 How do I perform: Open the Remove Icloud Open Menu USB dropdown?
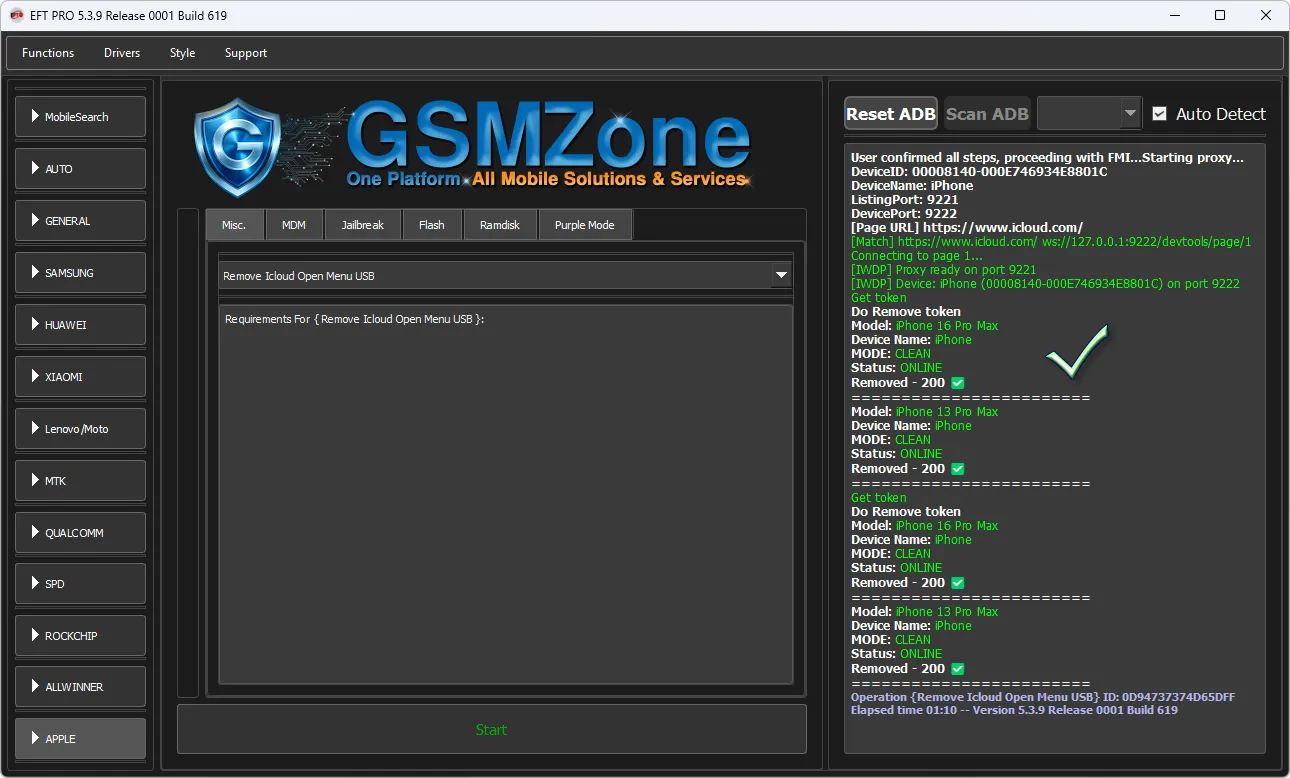[x=781, y=275]
